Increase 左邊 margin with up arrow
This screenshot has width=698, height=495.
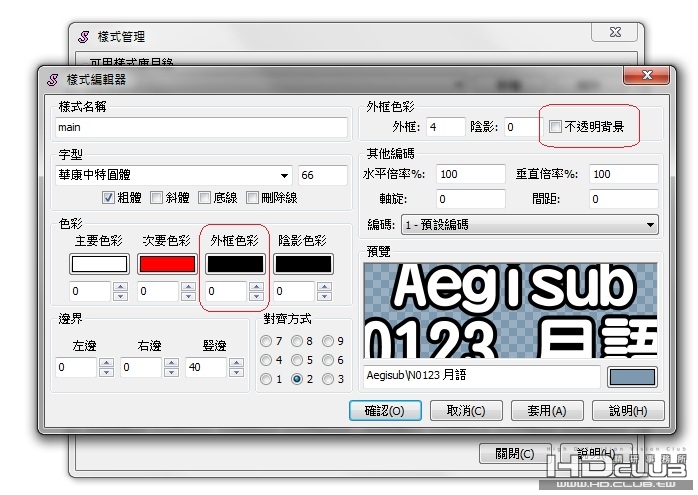coord(106,362)
